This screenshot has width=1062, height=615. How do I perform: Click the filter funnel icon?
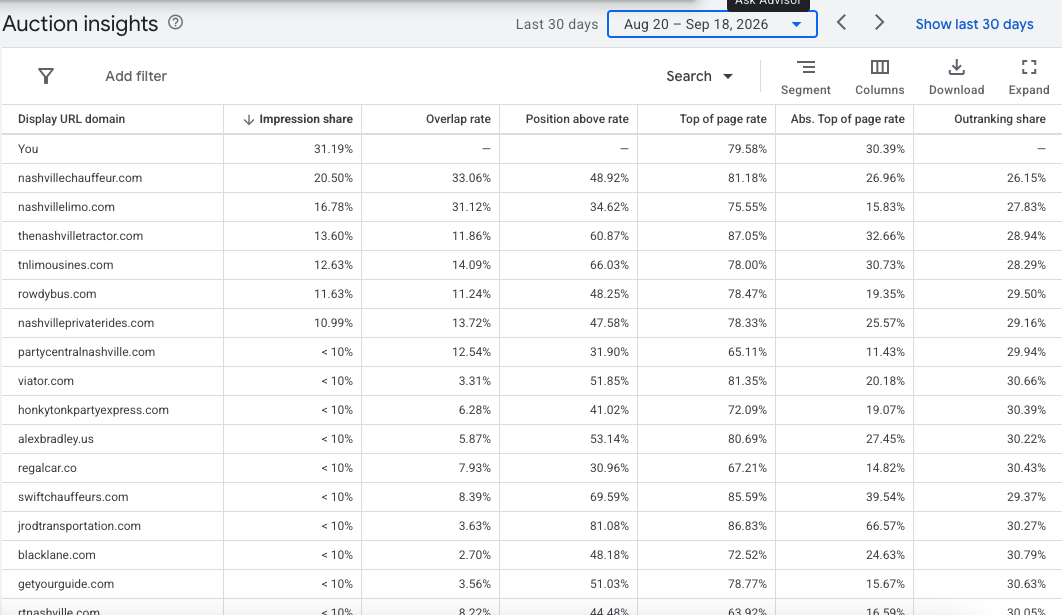[45, 76]
